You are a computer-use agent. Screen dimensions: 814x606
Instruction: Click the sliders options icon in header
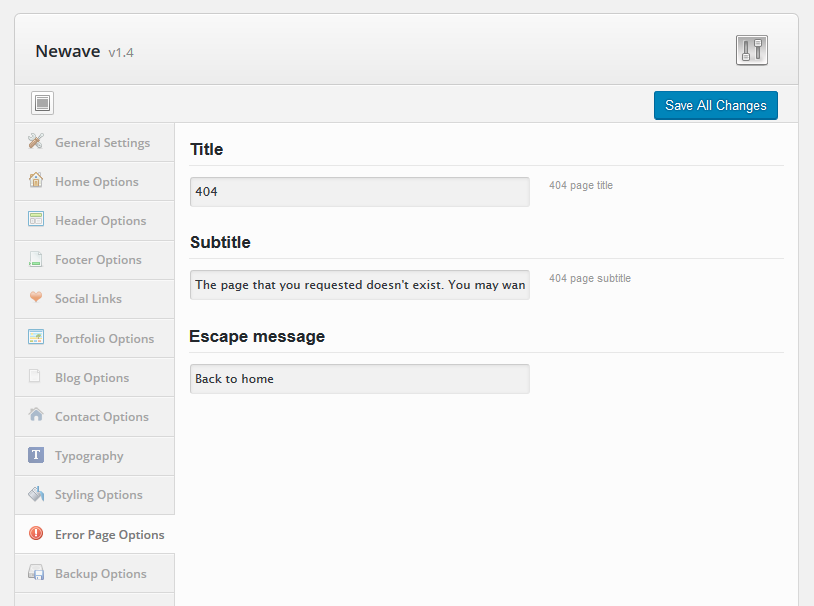tap(751, 50)
